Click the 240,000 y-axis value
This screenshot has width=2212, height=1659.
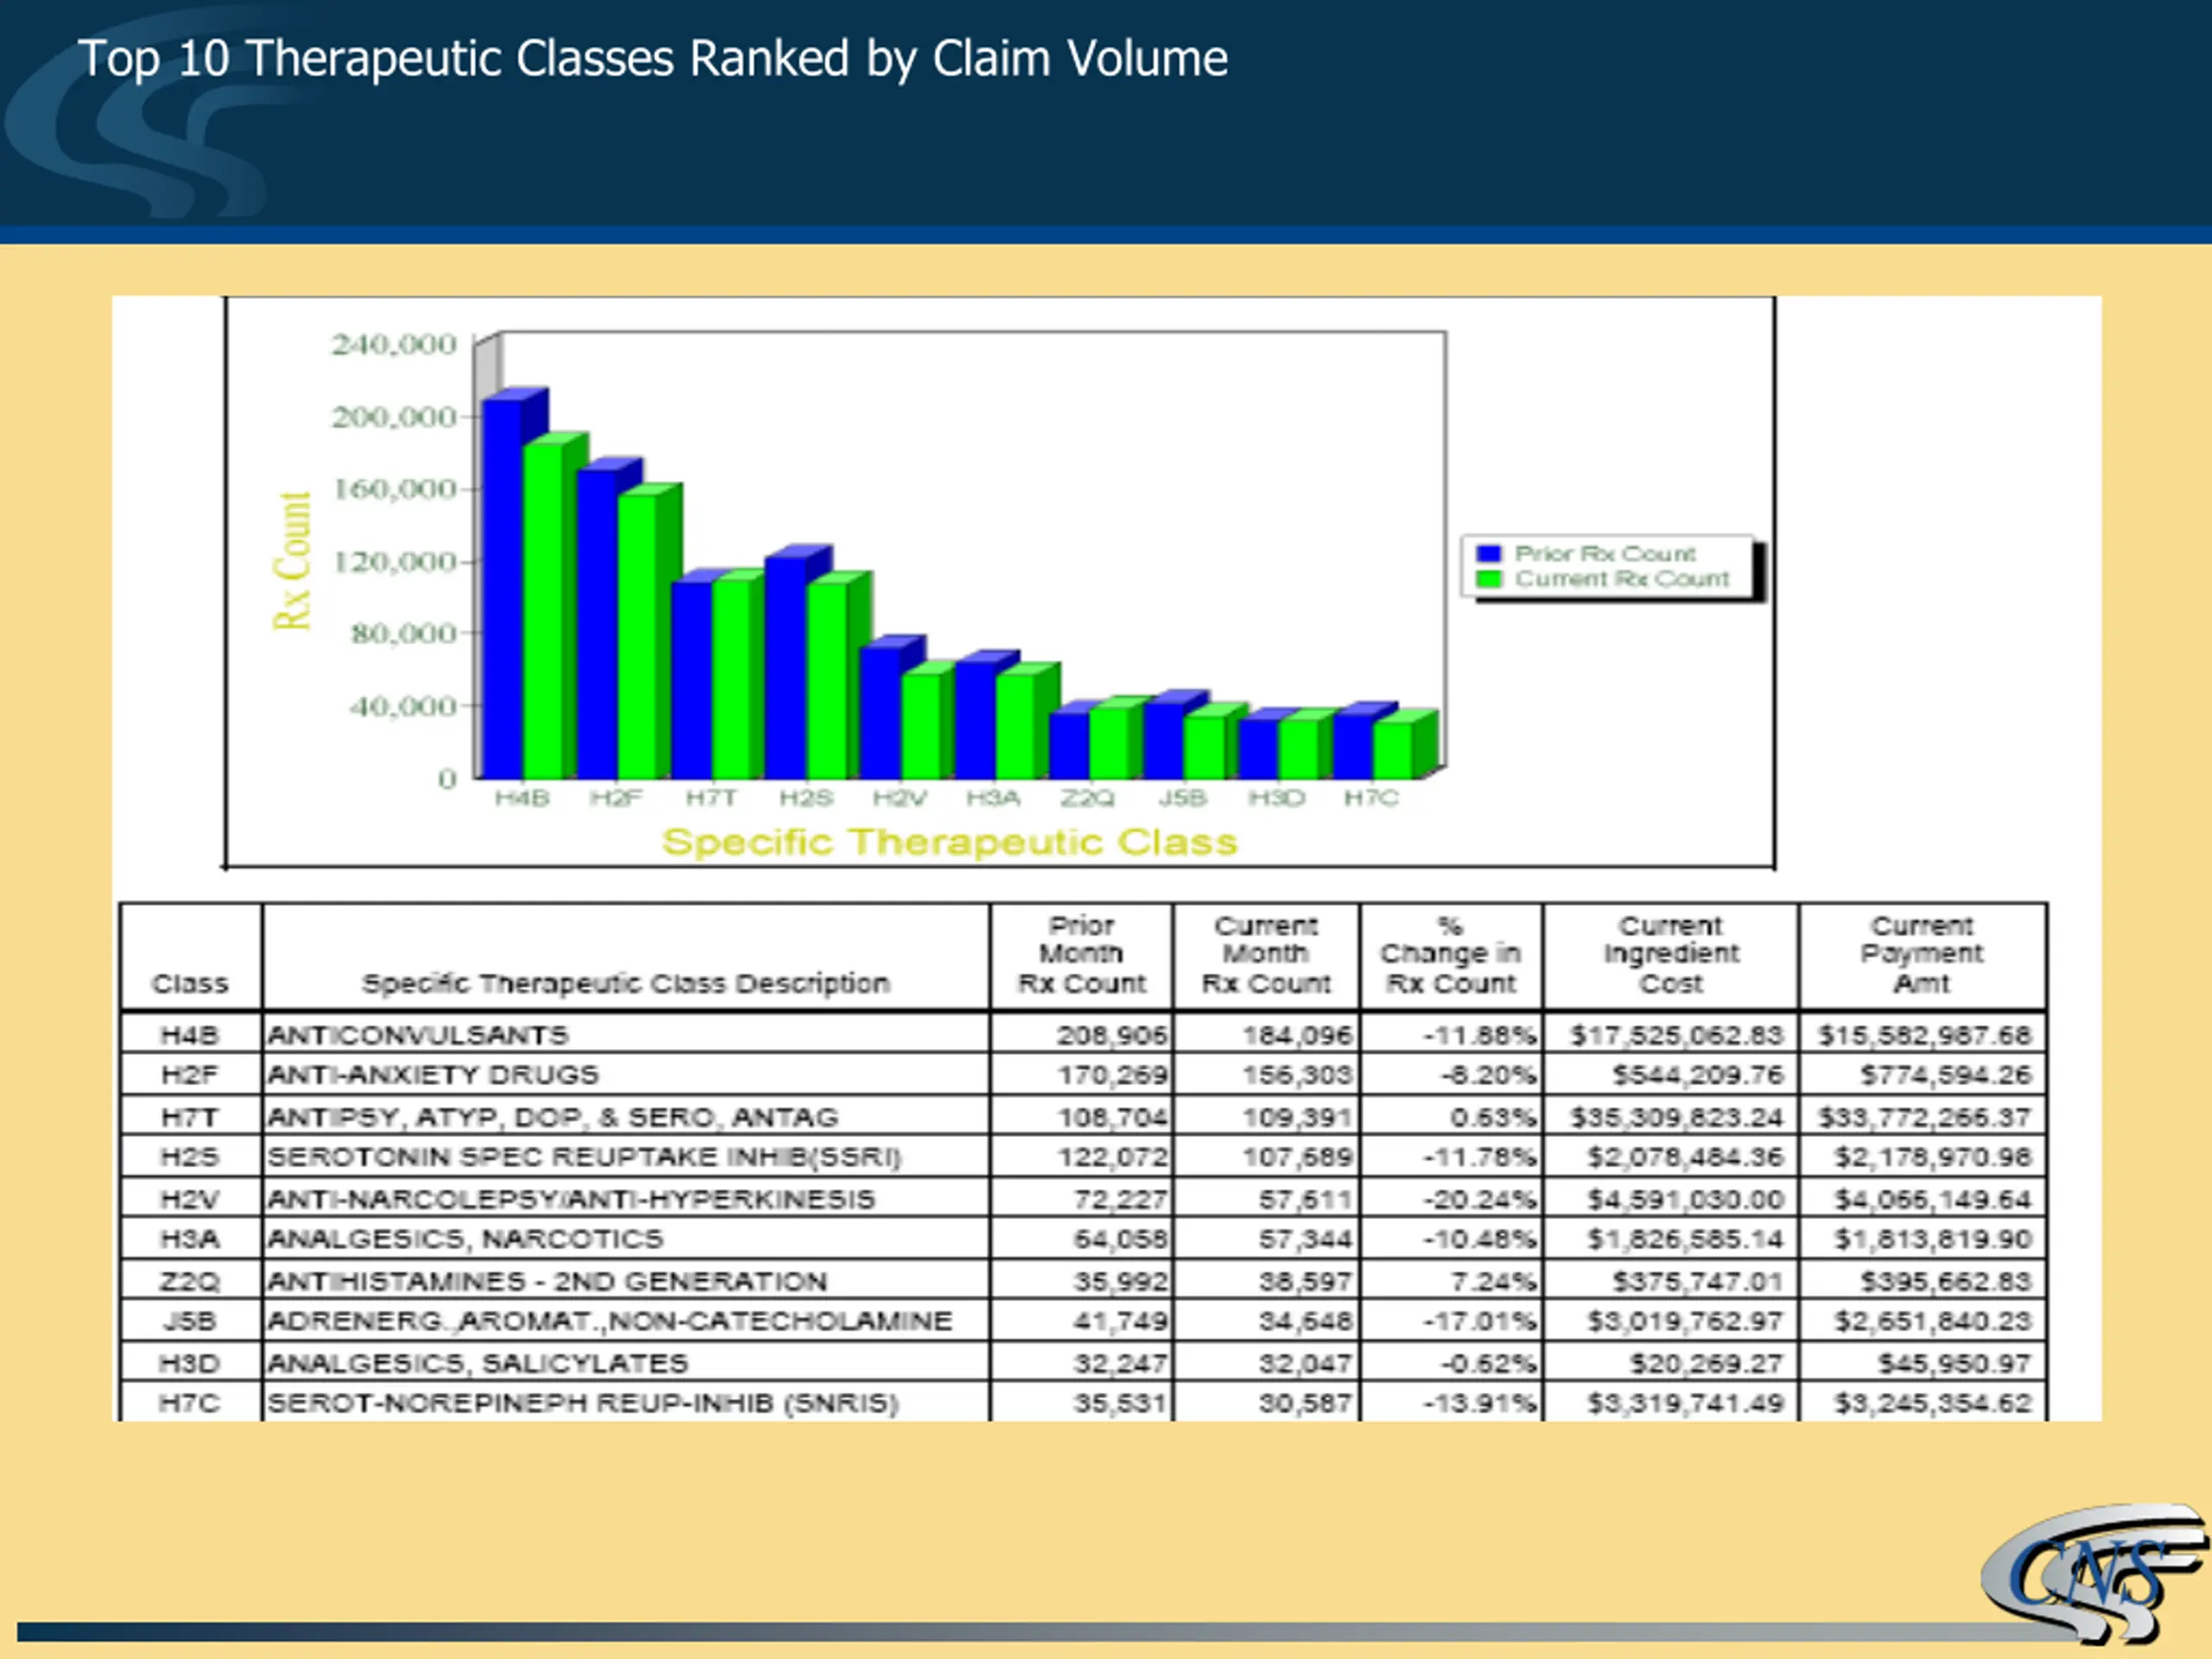(x=394, y=345)
